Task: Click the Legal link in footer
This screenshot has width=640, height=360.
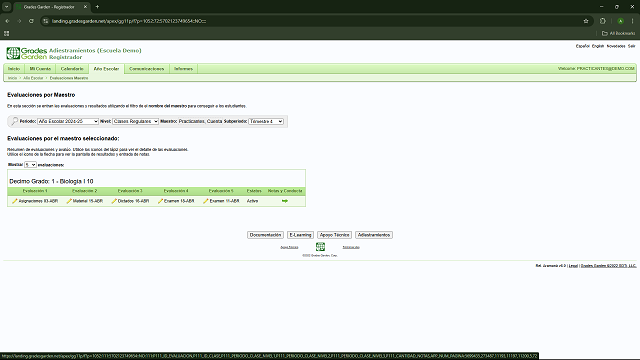Action: 573,266
